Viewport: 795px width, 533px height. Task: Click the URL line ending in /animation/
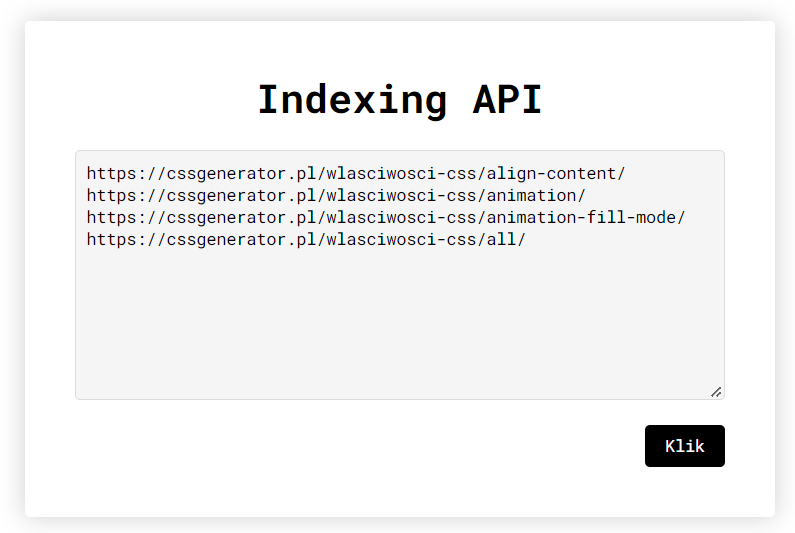coord(336,195)
